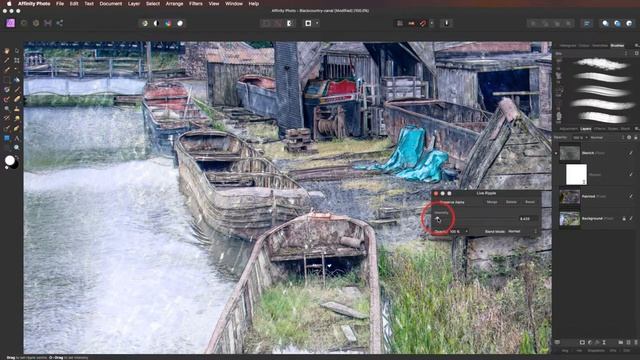
Task: Open the Liquify persona
Action: click(x=24, y=23)
